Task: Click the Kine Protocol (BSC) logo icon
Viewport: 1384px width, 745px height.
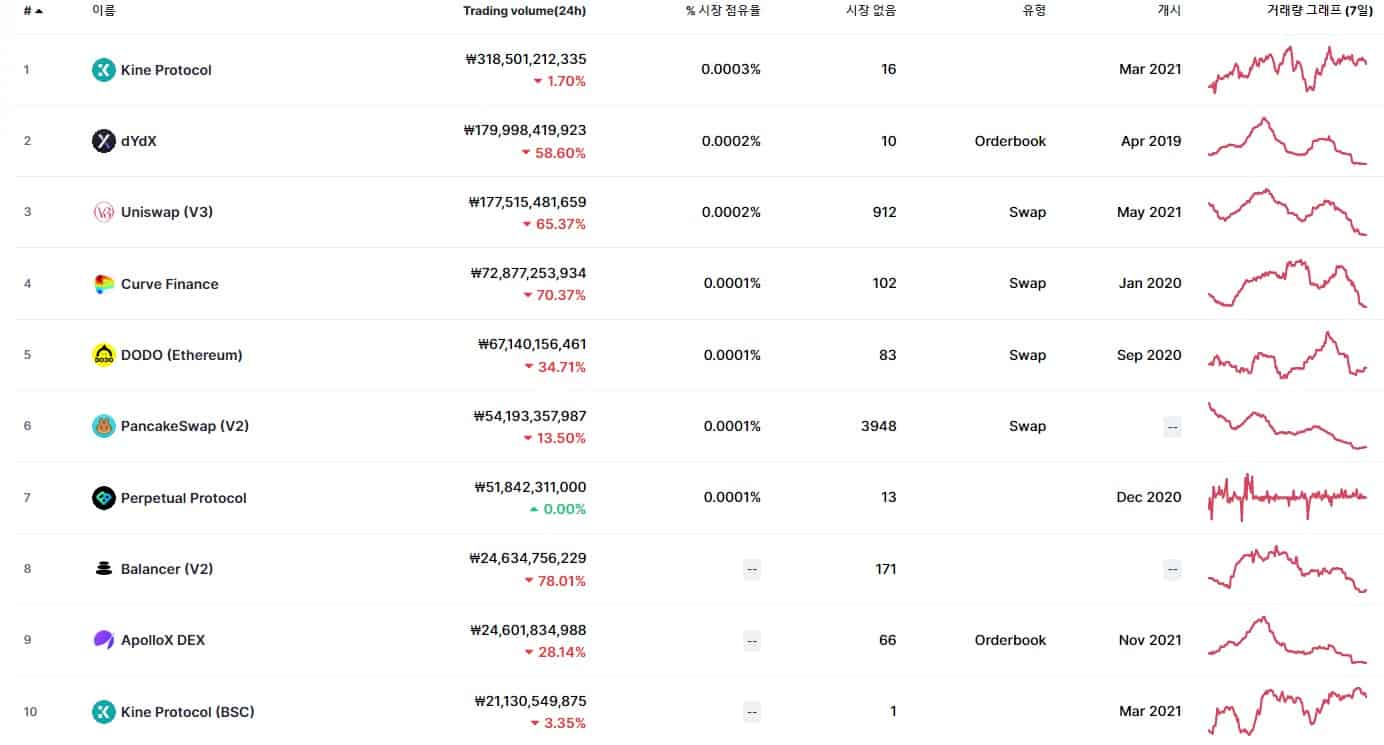Action: (103, 711)
